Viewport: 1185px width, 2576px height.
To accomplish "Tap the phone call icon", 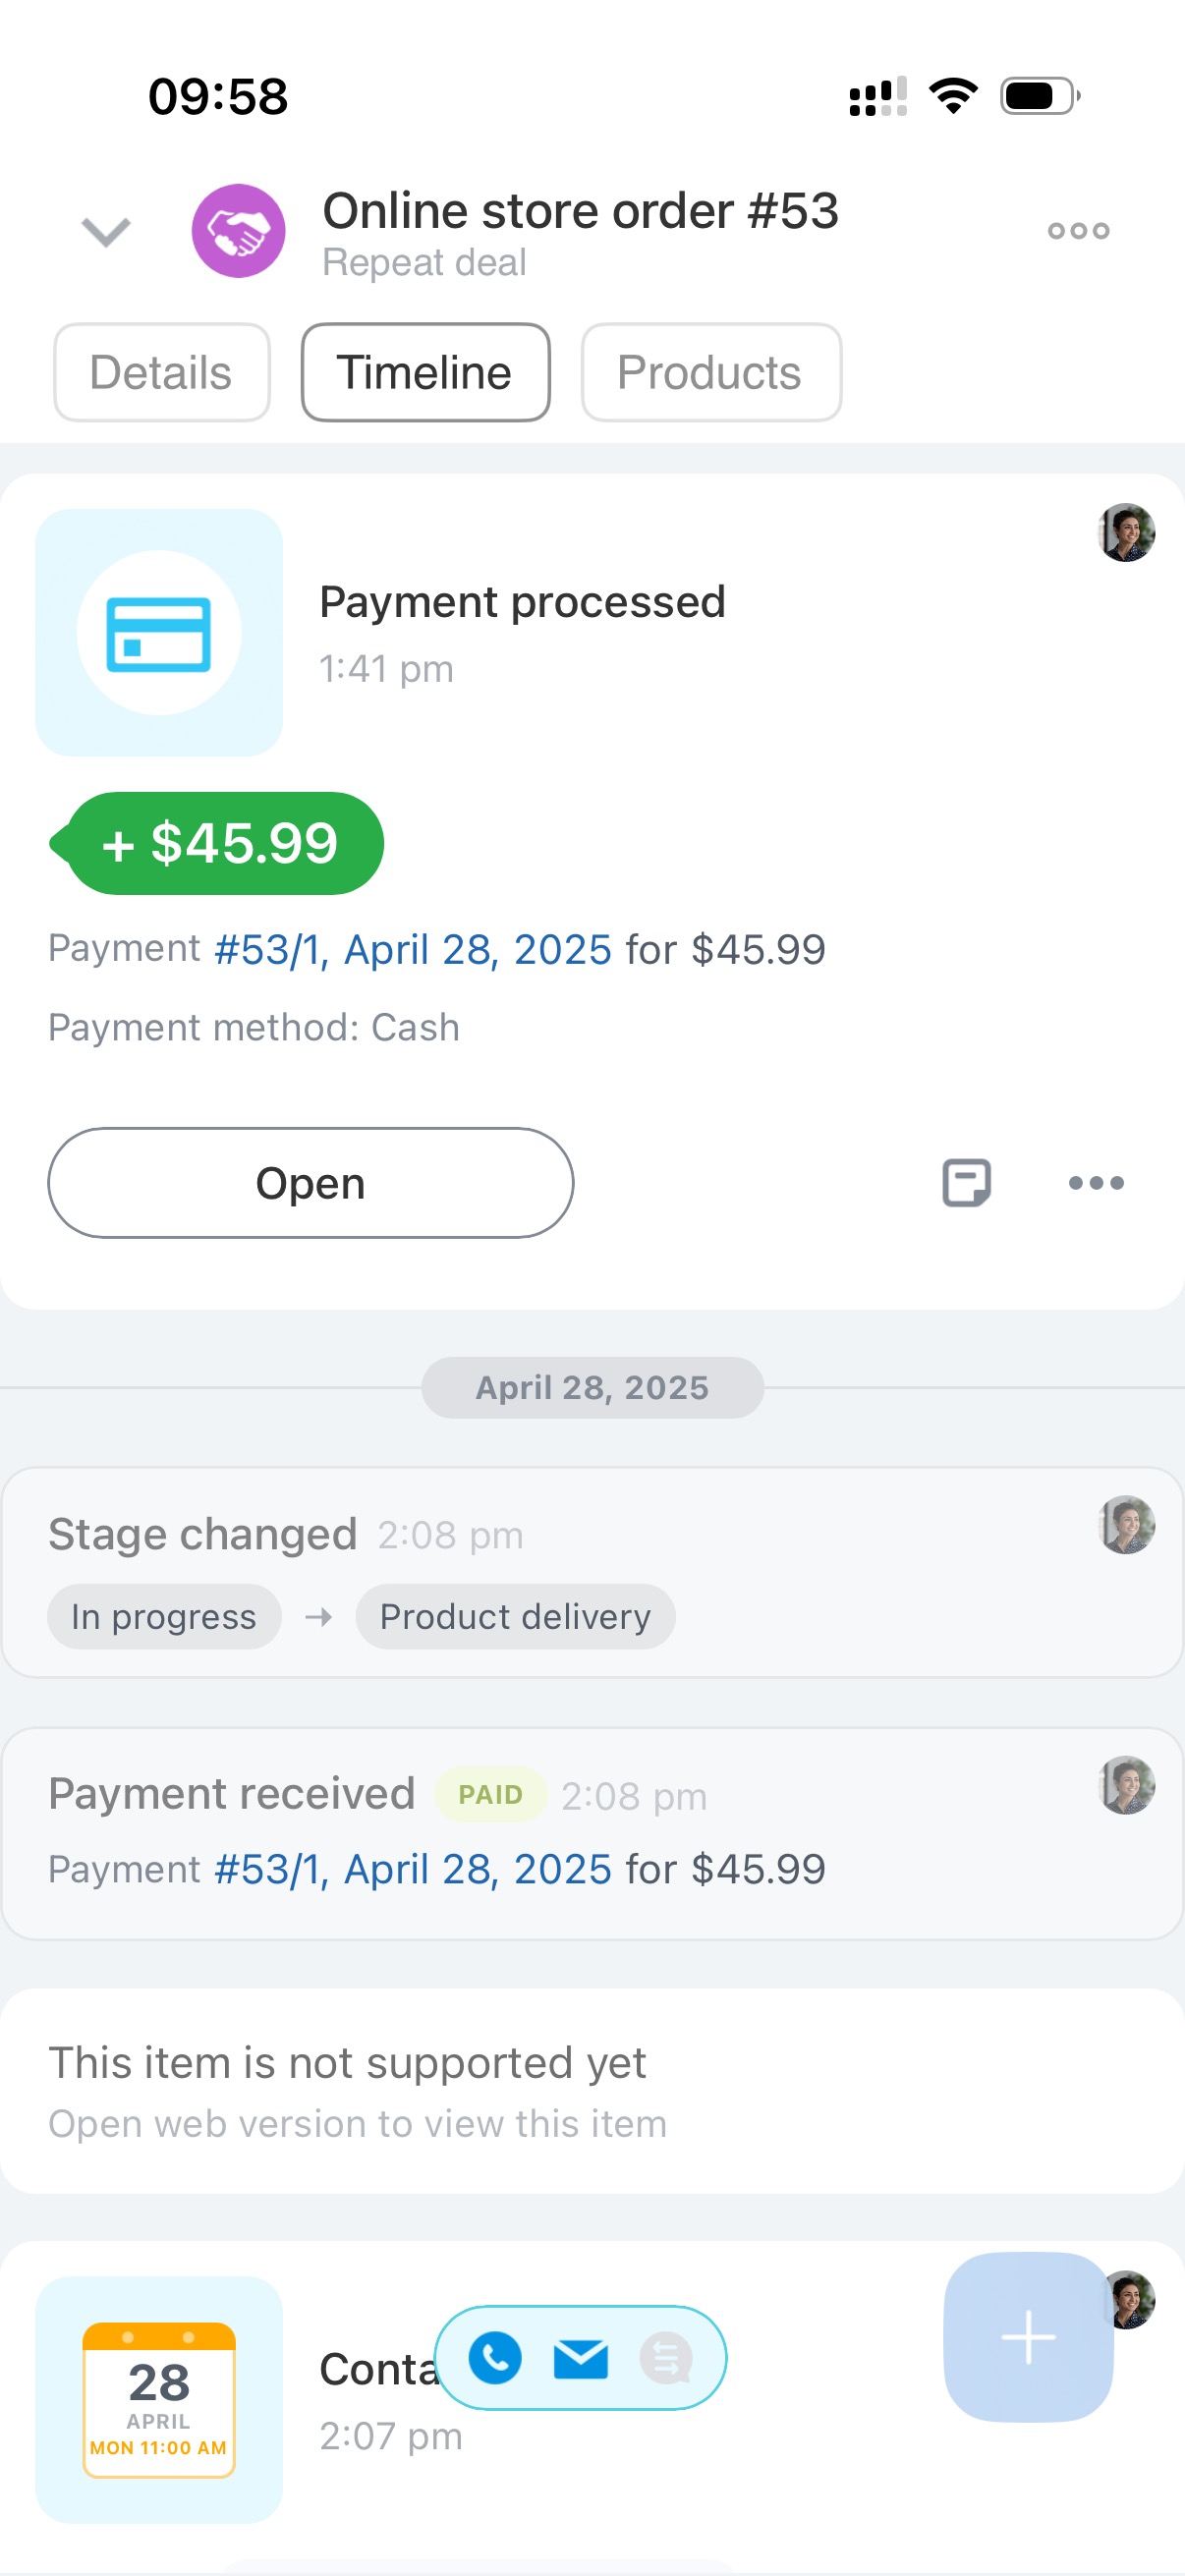I will tap(495, 2358).
